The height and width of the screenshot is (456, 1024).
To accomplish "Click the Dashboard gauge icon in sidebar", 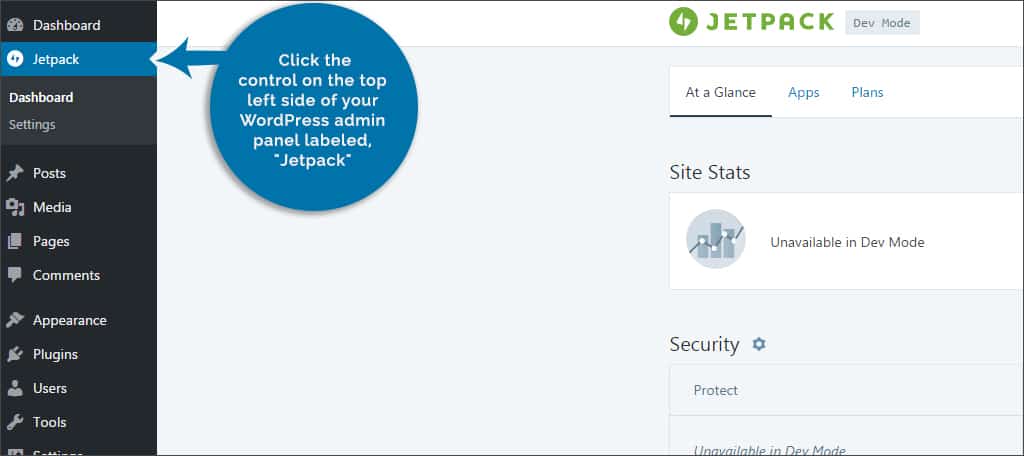I will coord(15,24).
